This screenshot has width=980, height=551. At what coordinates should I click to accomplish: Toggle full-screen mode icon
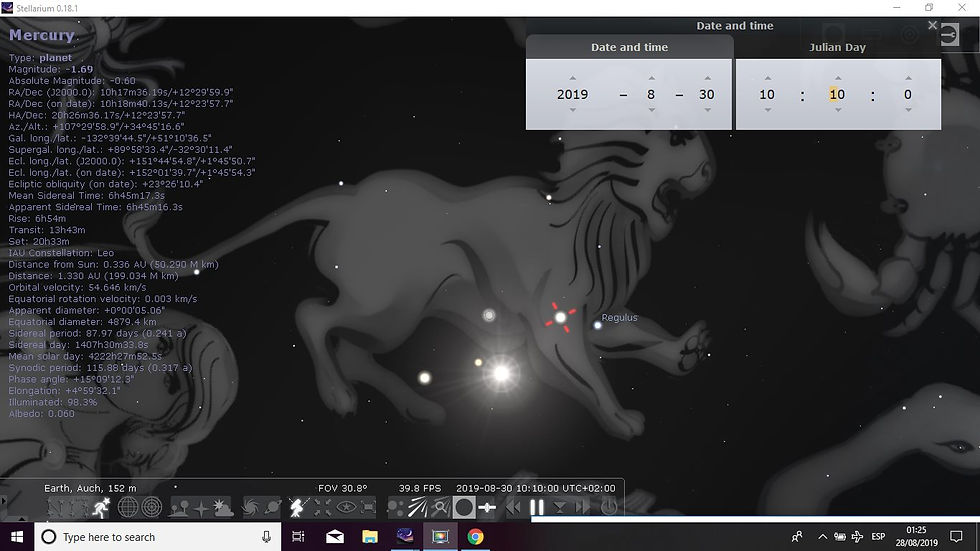point(368,507)
